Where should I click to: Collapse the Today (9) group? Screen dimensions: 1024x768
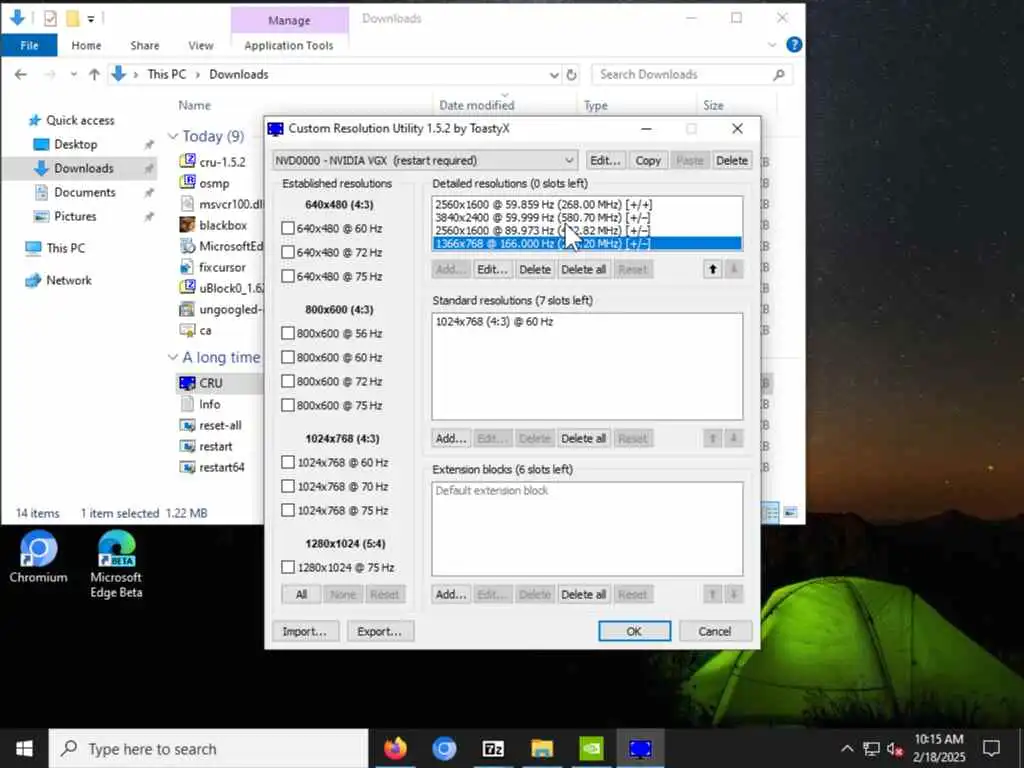coord(173,136)
